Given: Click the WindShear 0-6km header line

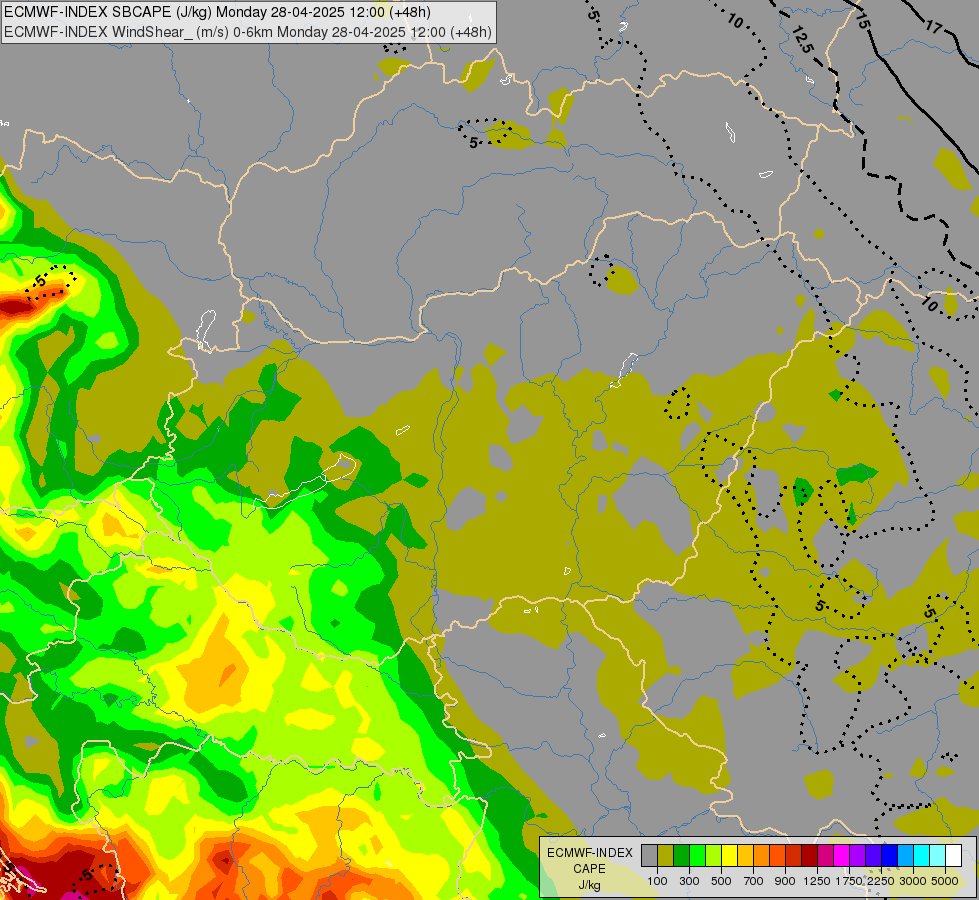Looking at the screenshot, I should click(248, 32).
